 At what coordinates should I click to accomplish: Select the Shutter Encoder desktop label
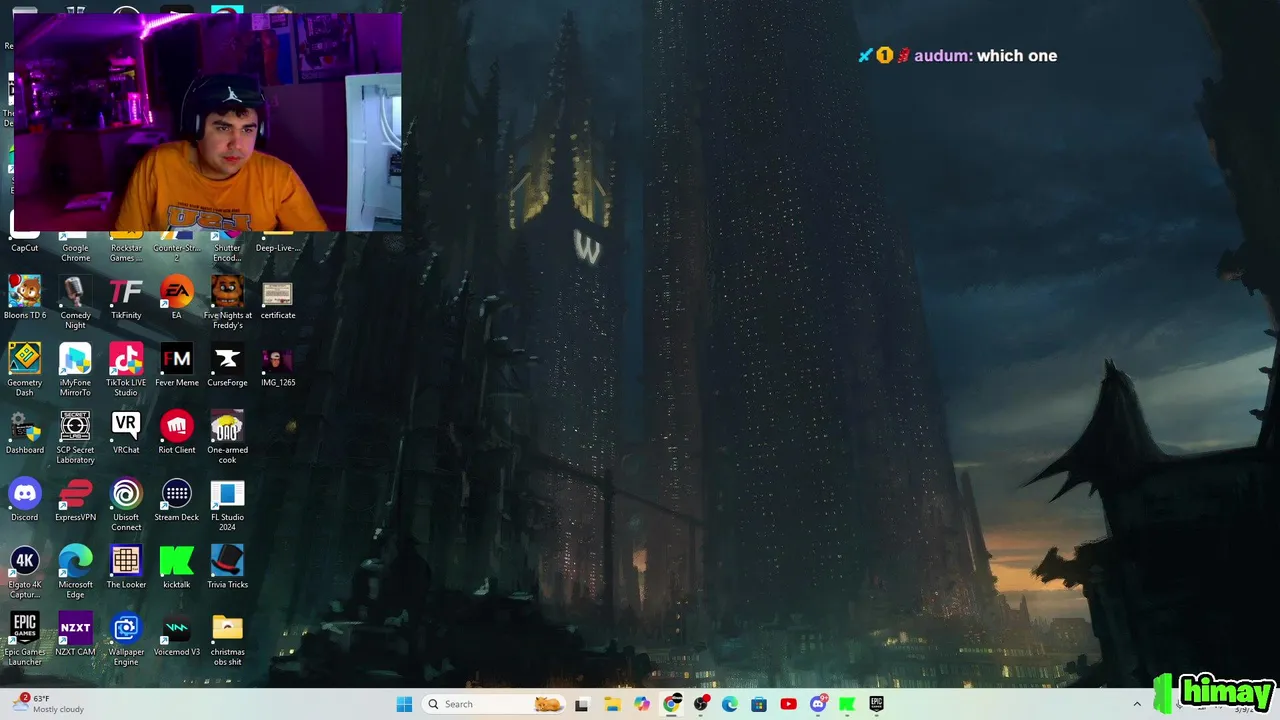227,253
